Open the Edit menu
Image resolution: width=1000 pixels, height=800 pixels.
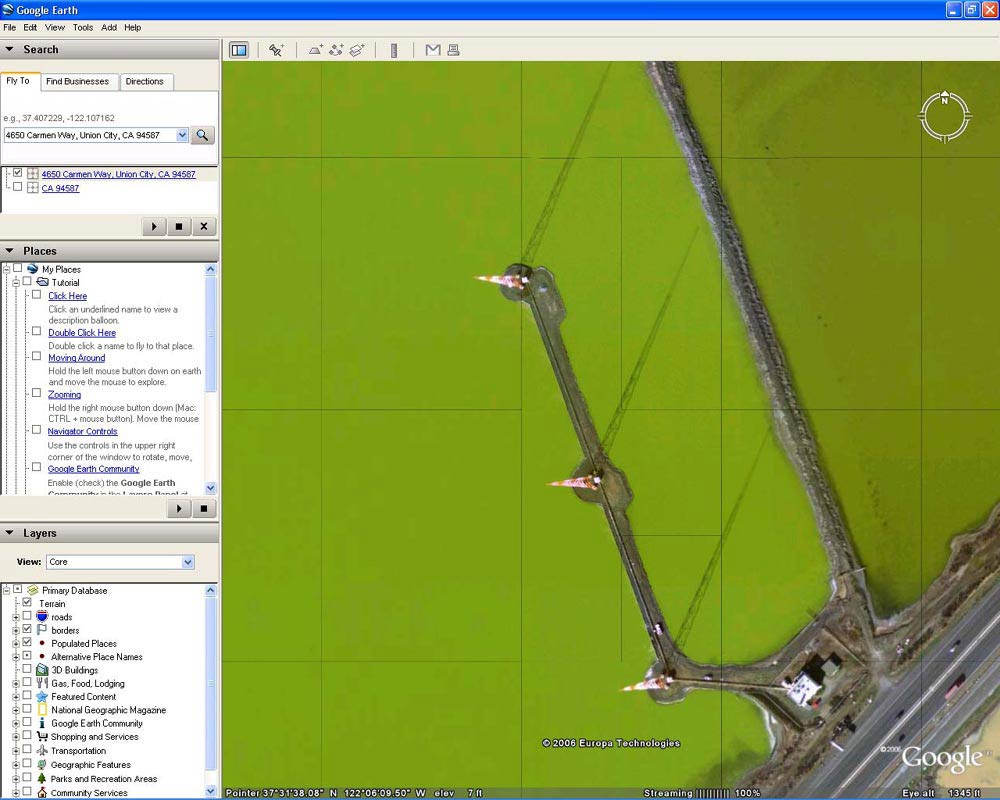30,27
